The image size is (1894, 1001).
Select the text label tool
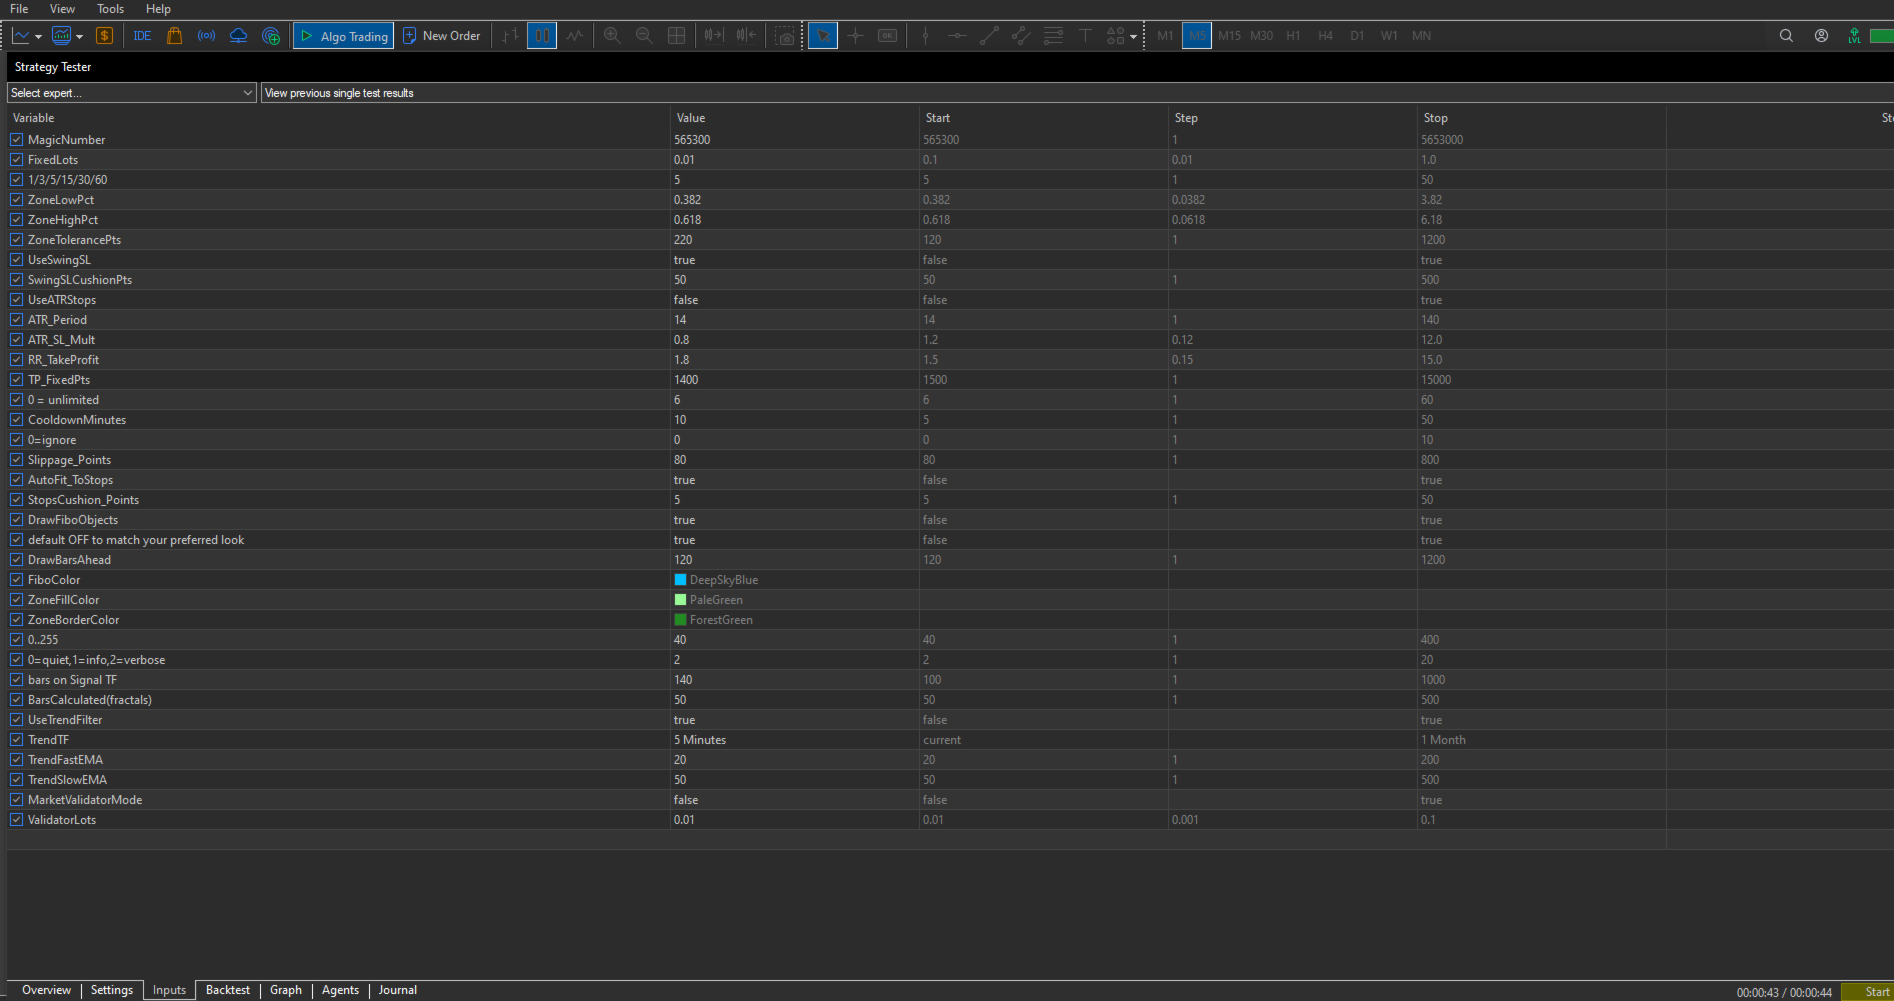tap(1085, 36)
